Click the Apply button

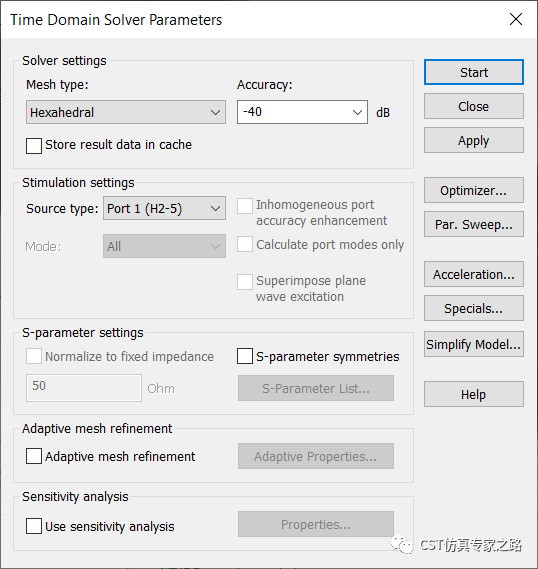(473, 140)
